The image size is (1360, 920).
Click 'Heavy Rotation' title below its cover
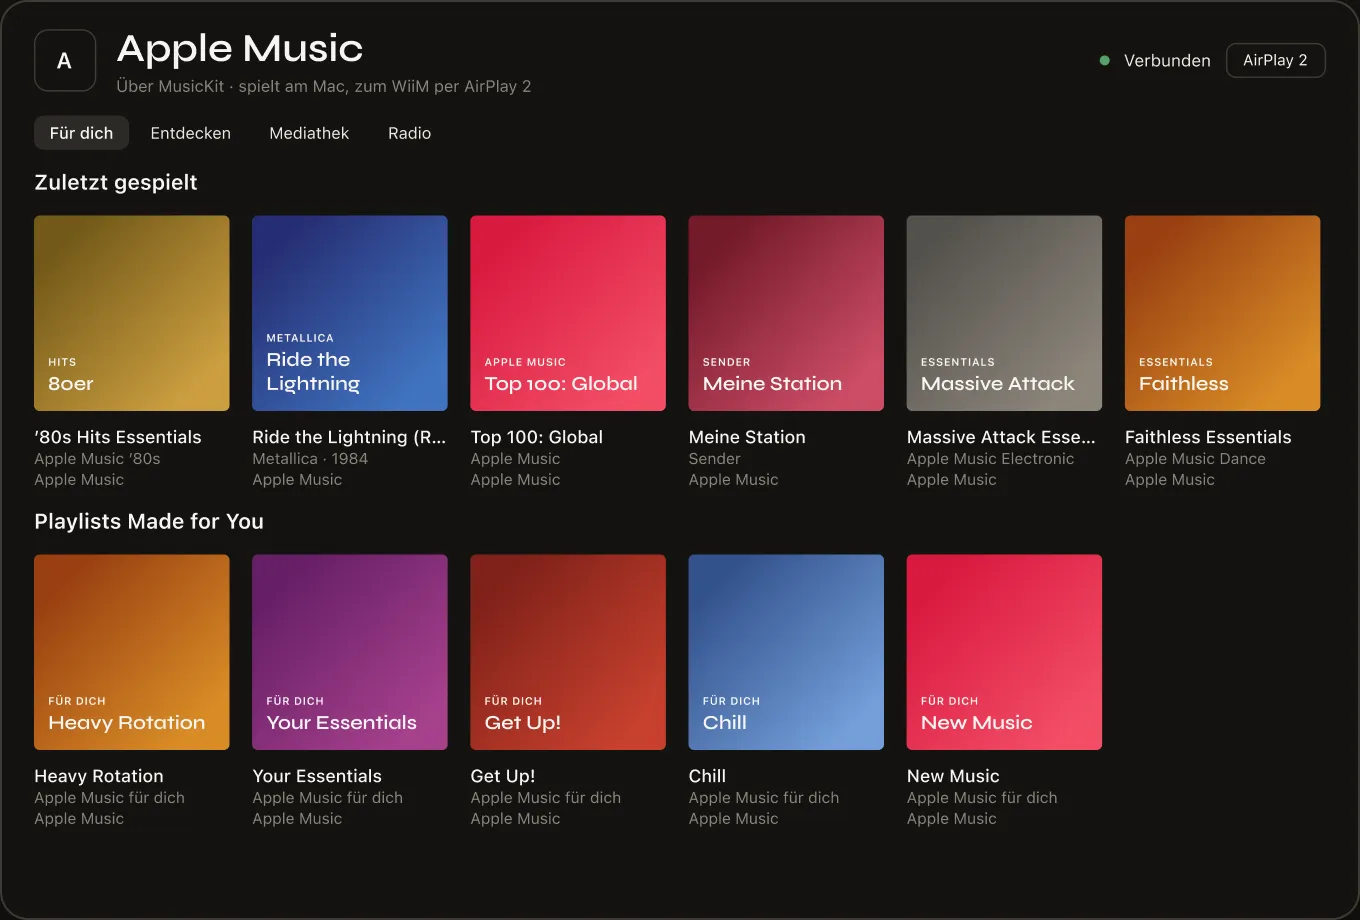(x=99, y=776)
